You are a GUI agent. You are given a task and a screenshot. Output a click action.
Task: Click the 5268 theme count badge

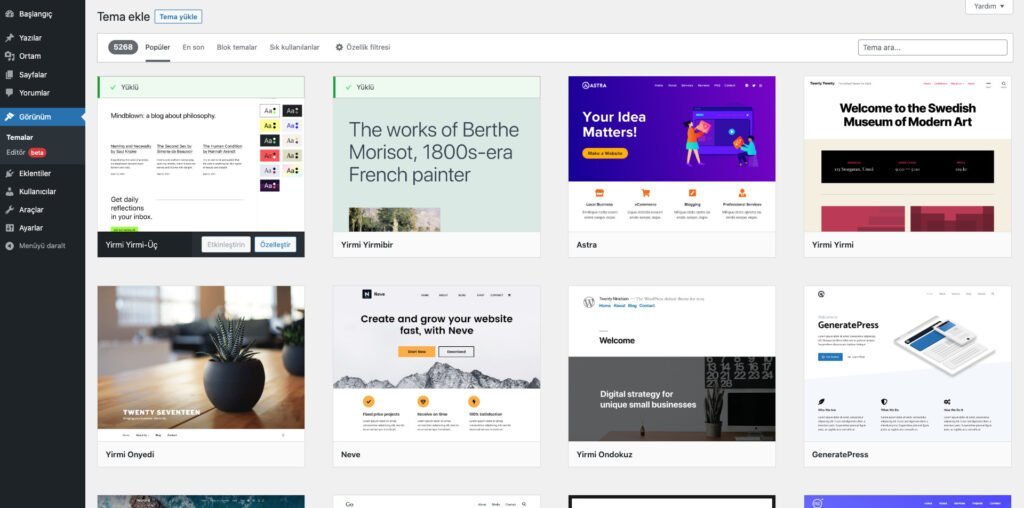pyautogui.click(x=123, y=47)
